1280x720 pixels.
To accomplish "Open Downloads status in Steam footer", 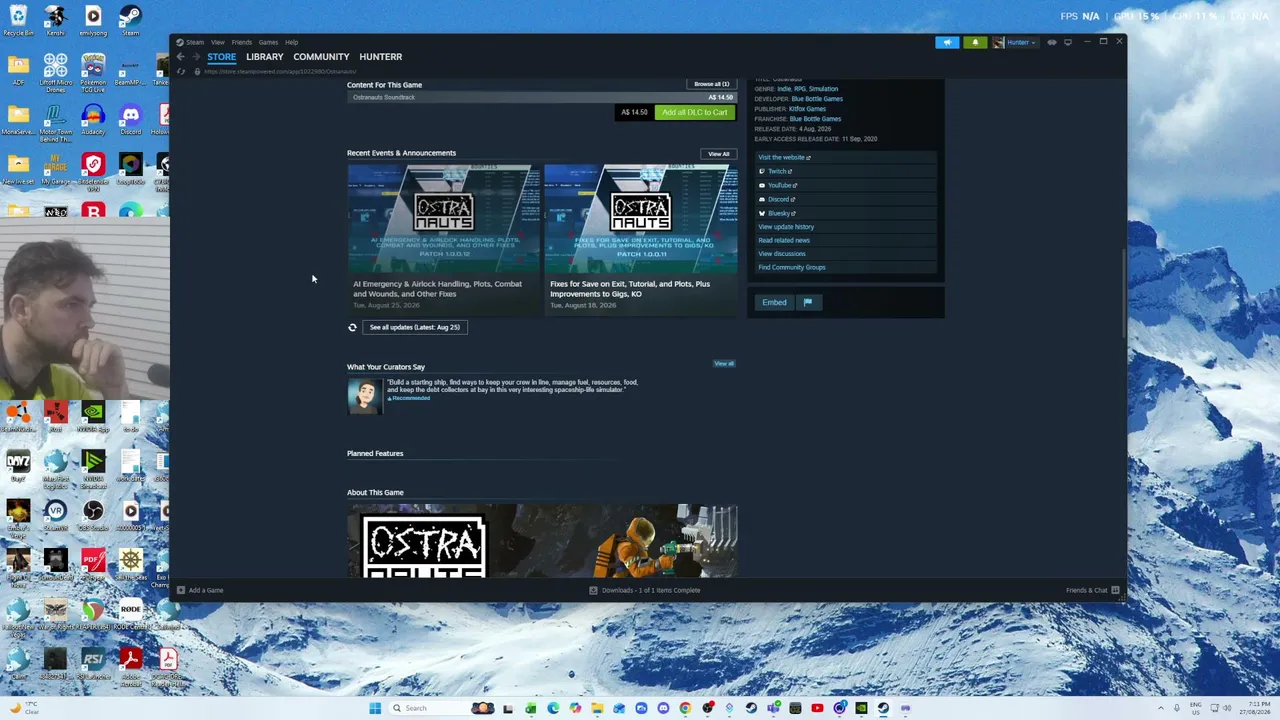I will pyautogui.click(x=645, y=590).
